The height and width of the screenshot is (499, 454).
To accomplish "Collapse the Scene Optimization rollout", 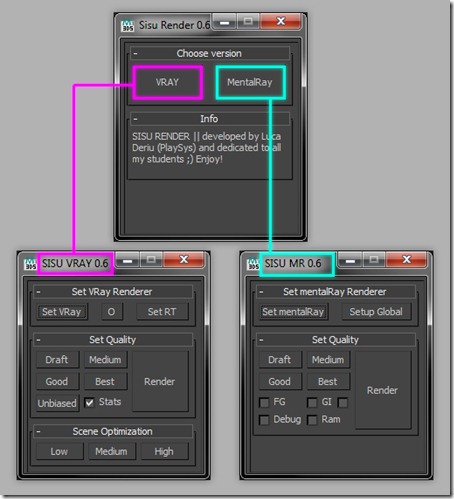I will point(38,431).
